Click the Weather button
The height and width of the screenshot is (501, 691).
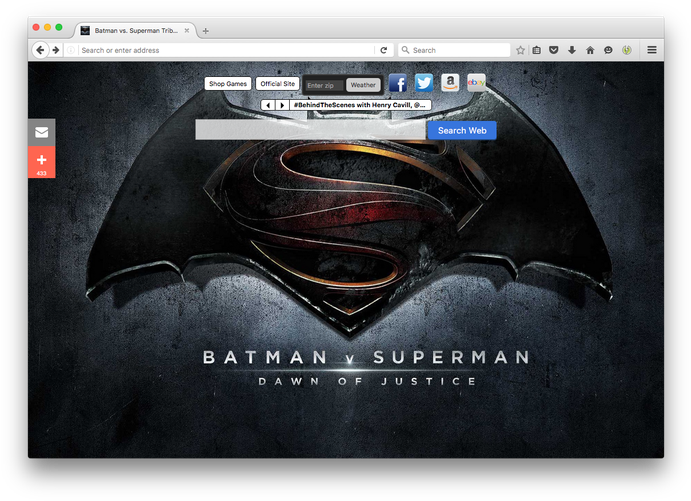[363, 85]
